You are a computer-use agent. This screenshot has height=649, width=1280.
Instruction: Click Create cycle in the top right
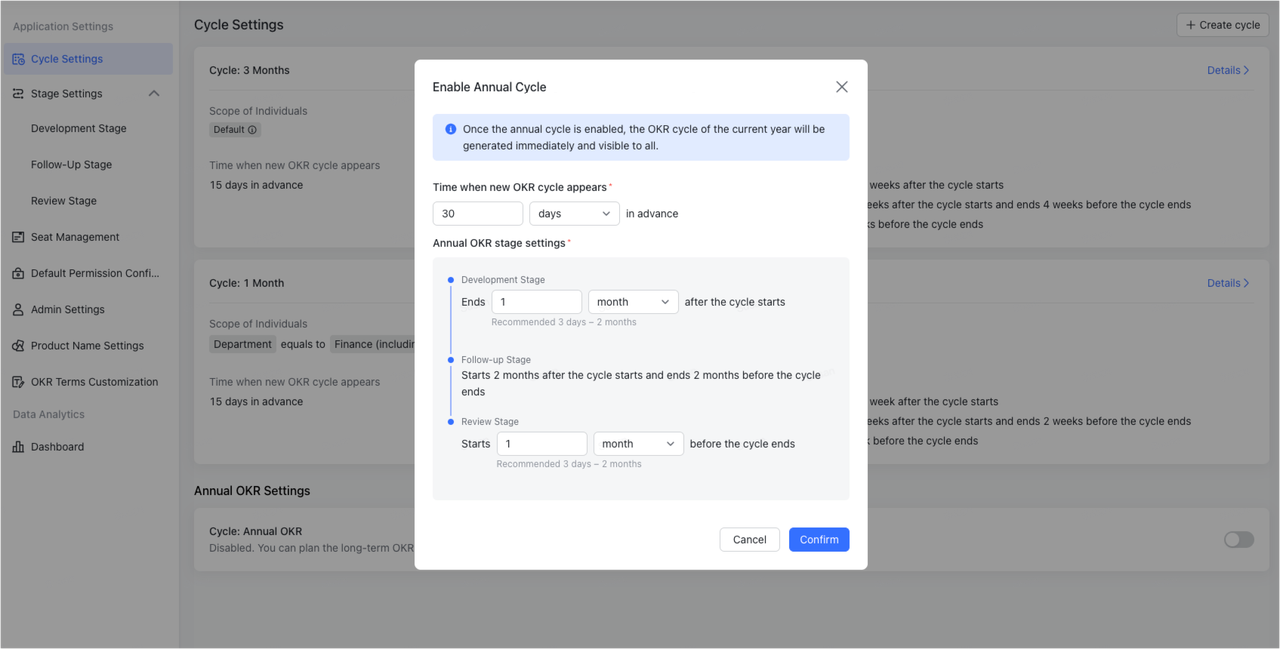pyautogui.click(x=1222, y=24)
